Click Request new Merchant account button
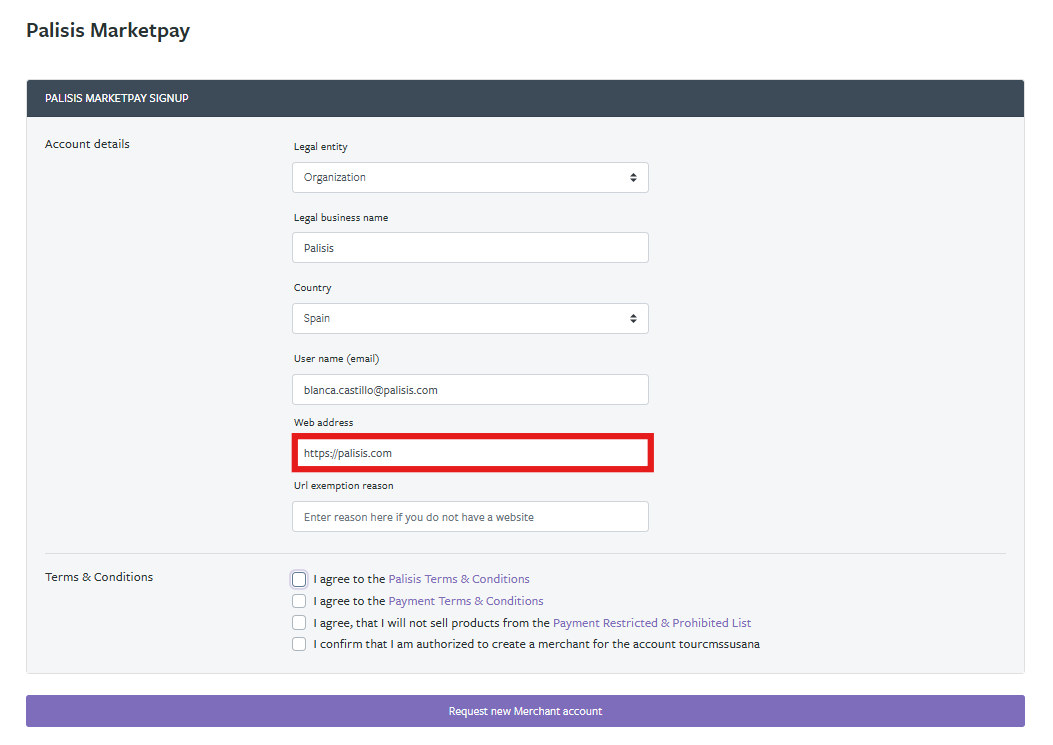This screenshot has width=1053, height=745. coord(525,711)
